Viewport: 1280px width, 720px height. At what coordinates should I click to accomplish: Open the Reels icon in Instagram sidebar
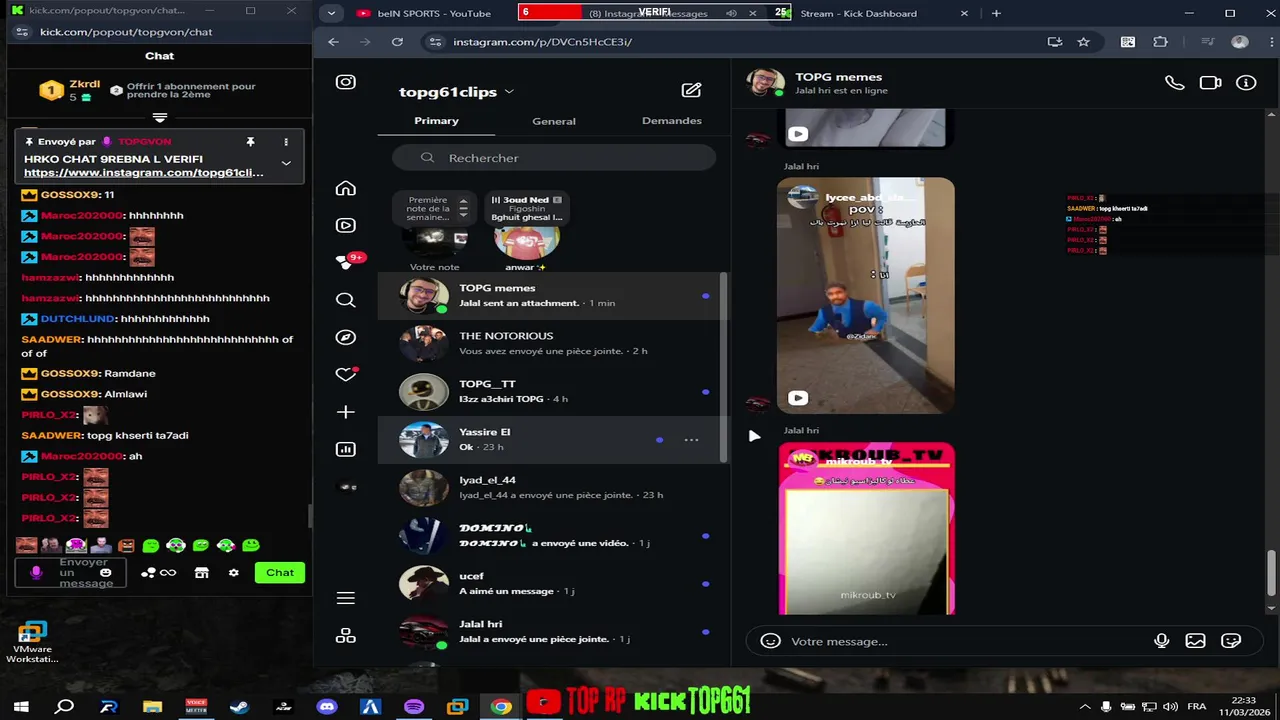point(346,225)
